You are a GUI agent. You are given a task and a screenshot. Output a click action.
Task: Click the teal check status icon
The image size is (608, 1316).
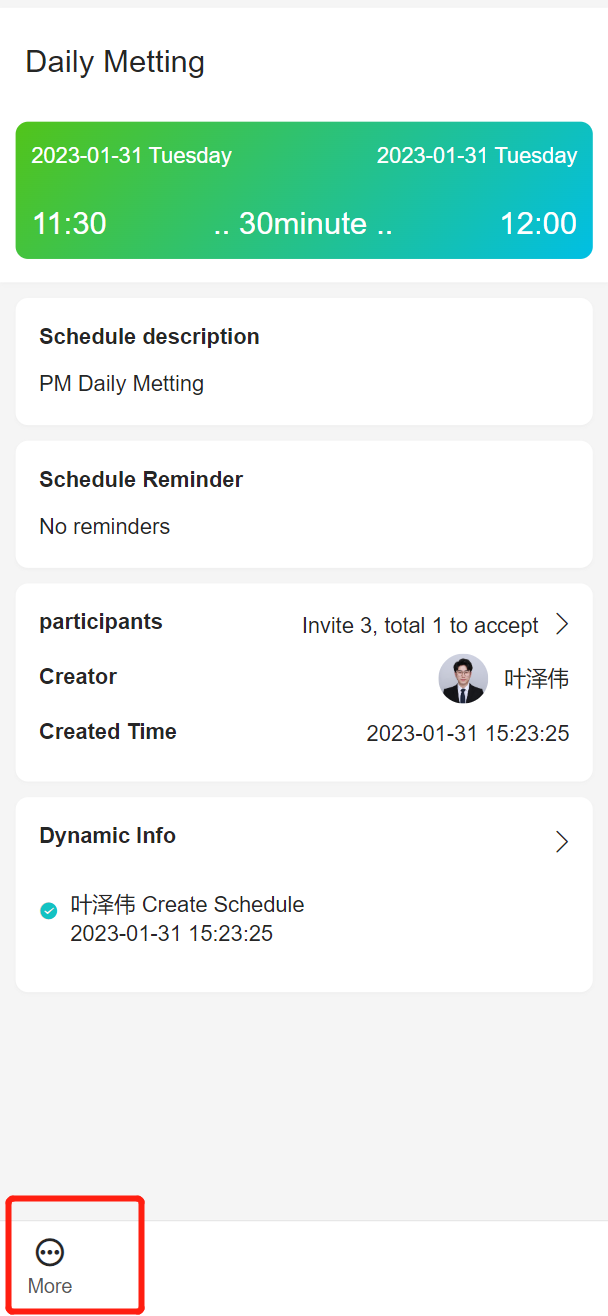click(x=48, y=910)
